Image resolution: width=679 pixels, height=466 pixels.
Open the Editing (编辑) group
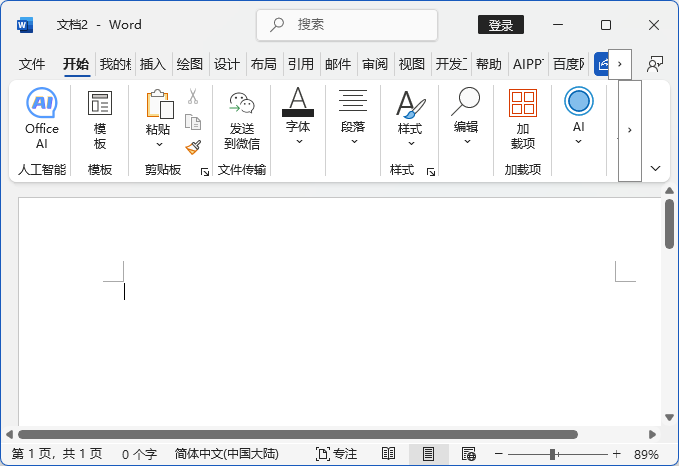466,115
